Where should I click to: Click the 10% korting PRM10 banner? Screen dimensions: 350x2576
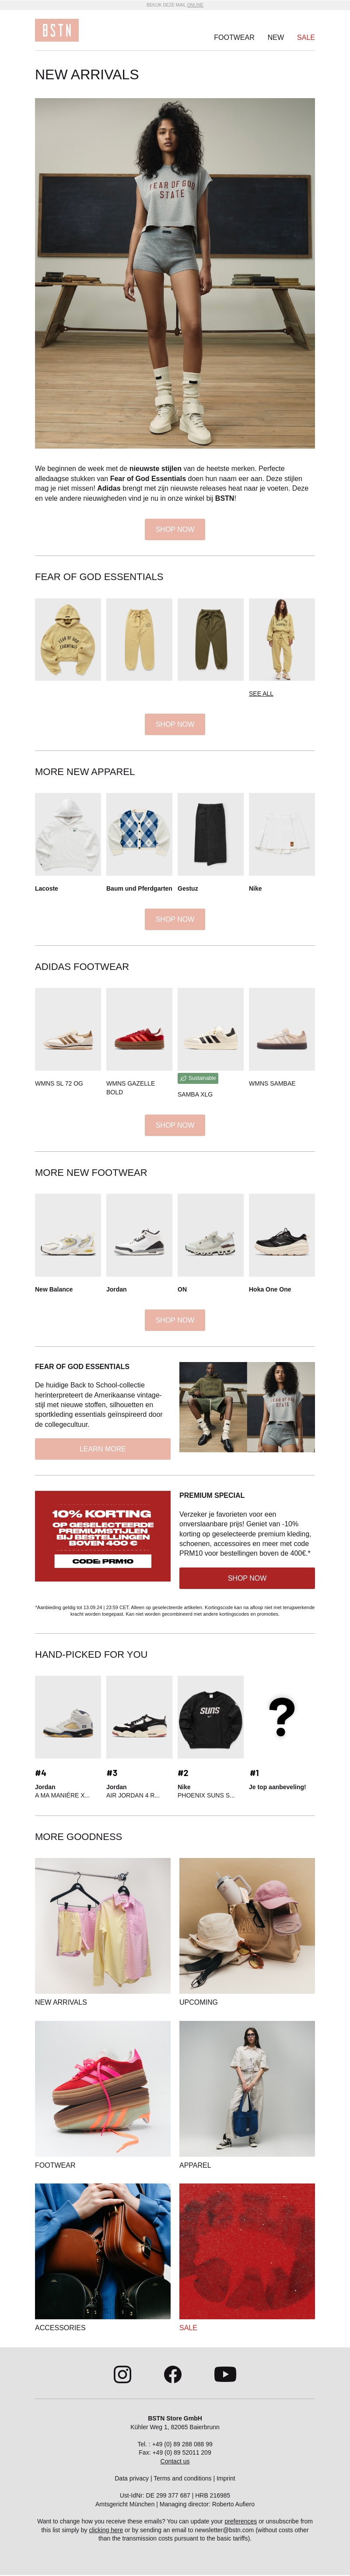pos(103,1535)
